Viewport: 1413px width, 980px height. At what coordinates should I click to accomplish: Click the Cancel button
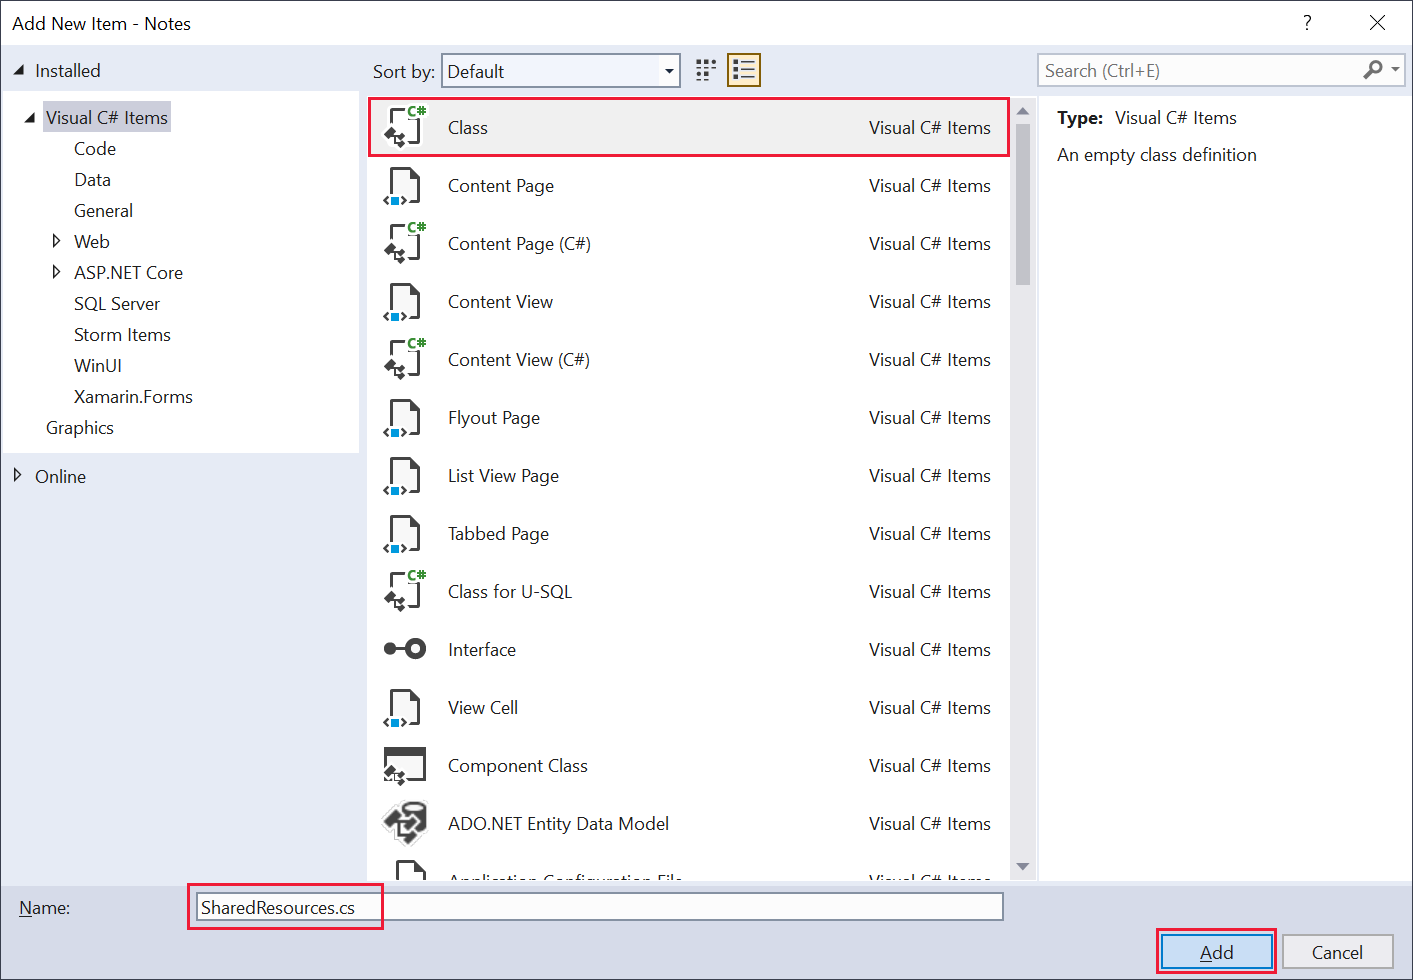[x=1337, y=951]
